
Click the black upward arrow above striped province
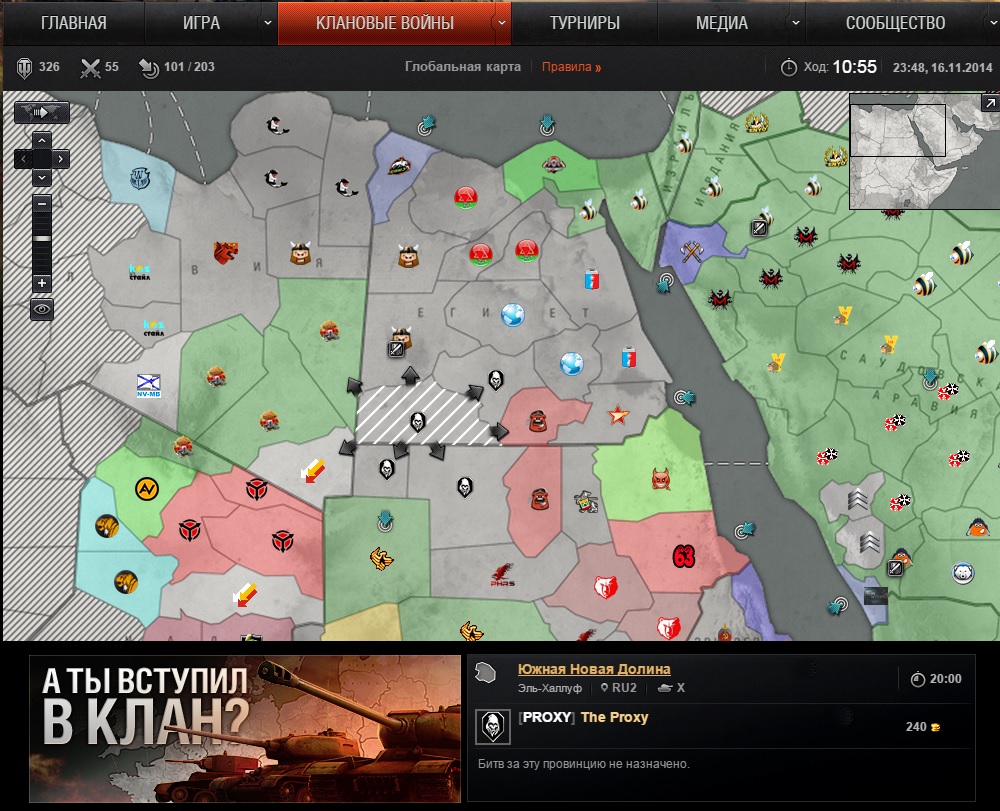(x=410, y=375)
